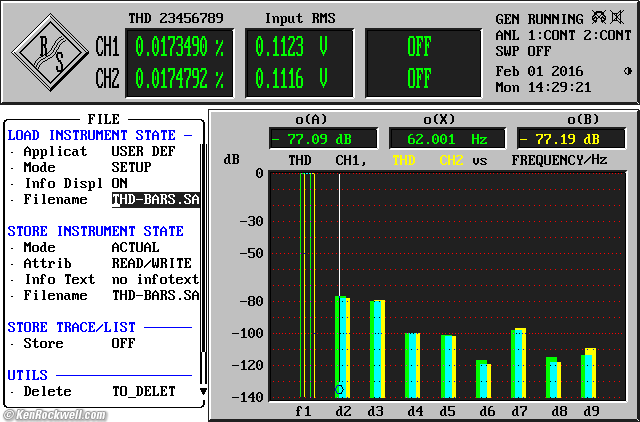640x422 pixels.
Task: Click the d9 harmonic bar
Action: [x=589, y=374]
